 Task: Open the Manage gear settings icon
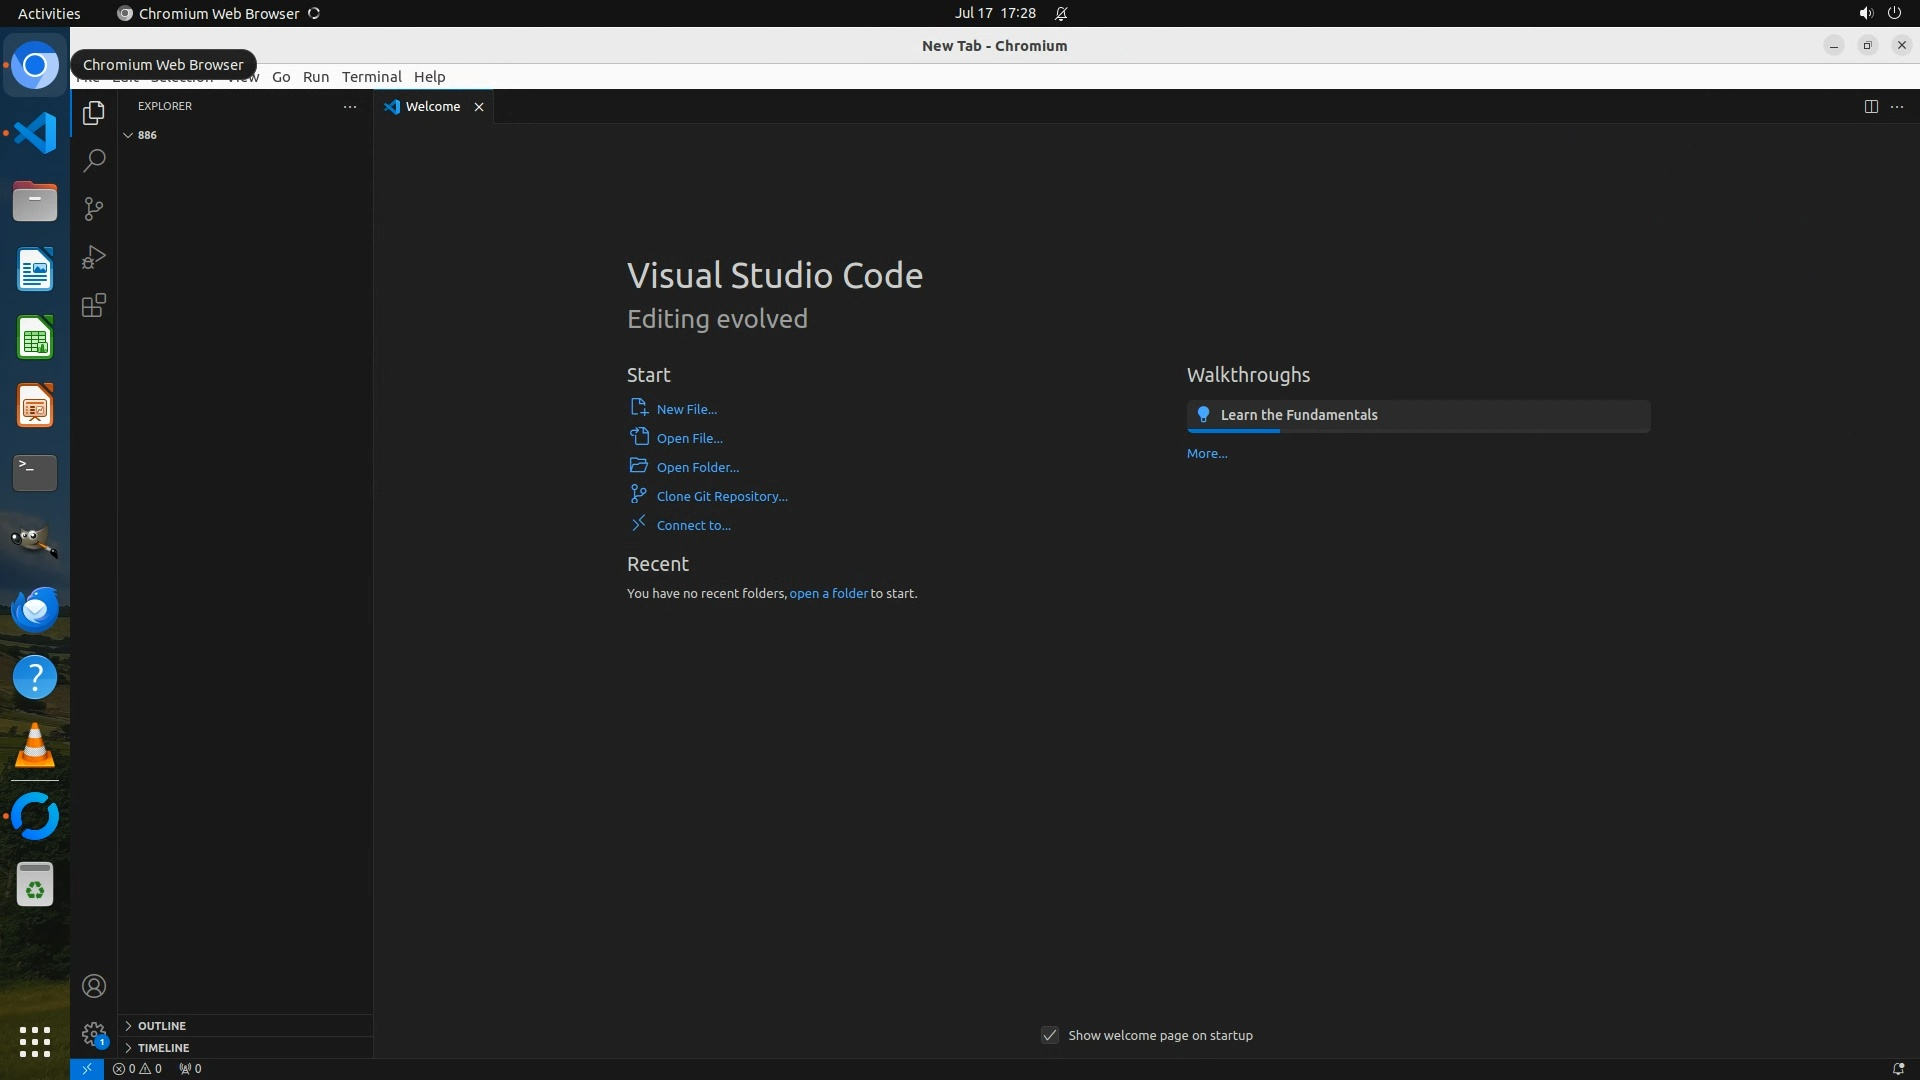(94, 1034)
